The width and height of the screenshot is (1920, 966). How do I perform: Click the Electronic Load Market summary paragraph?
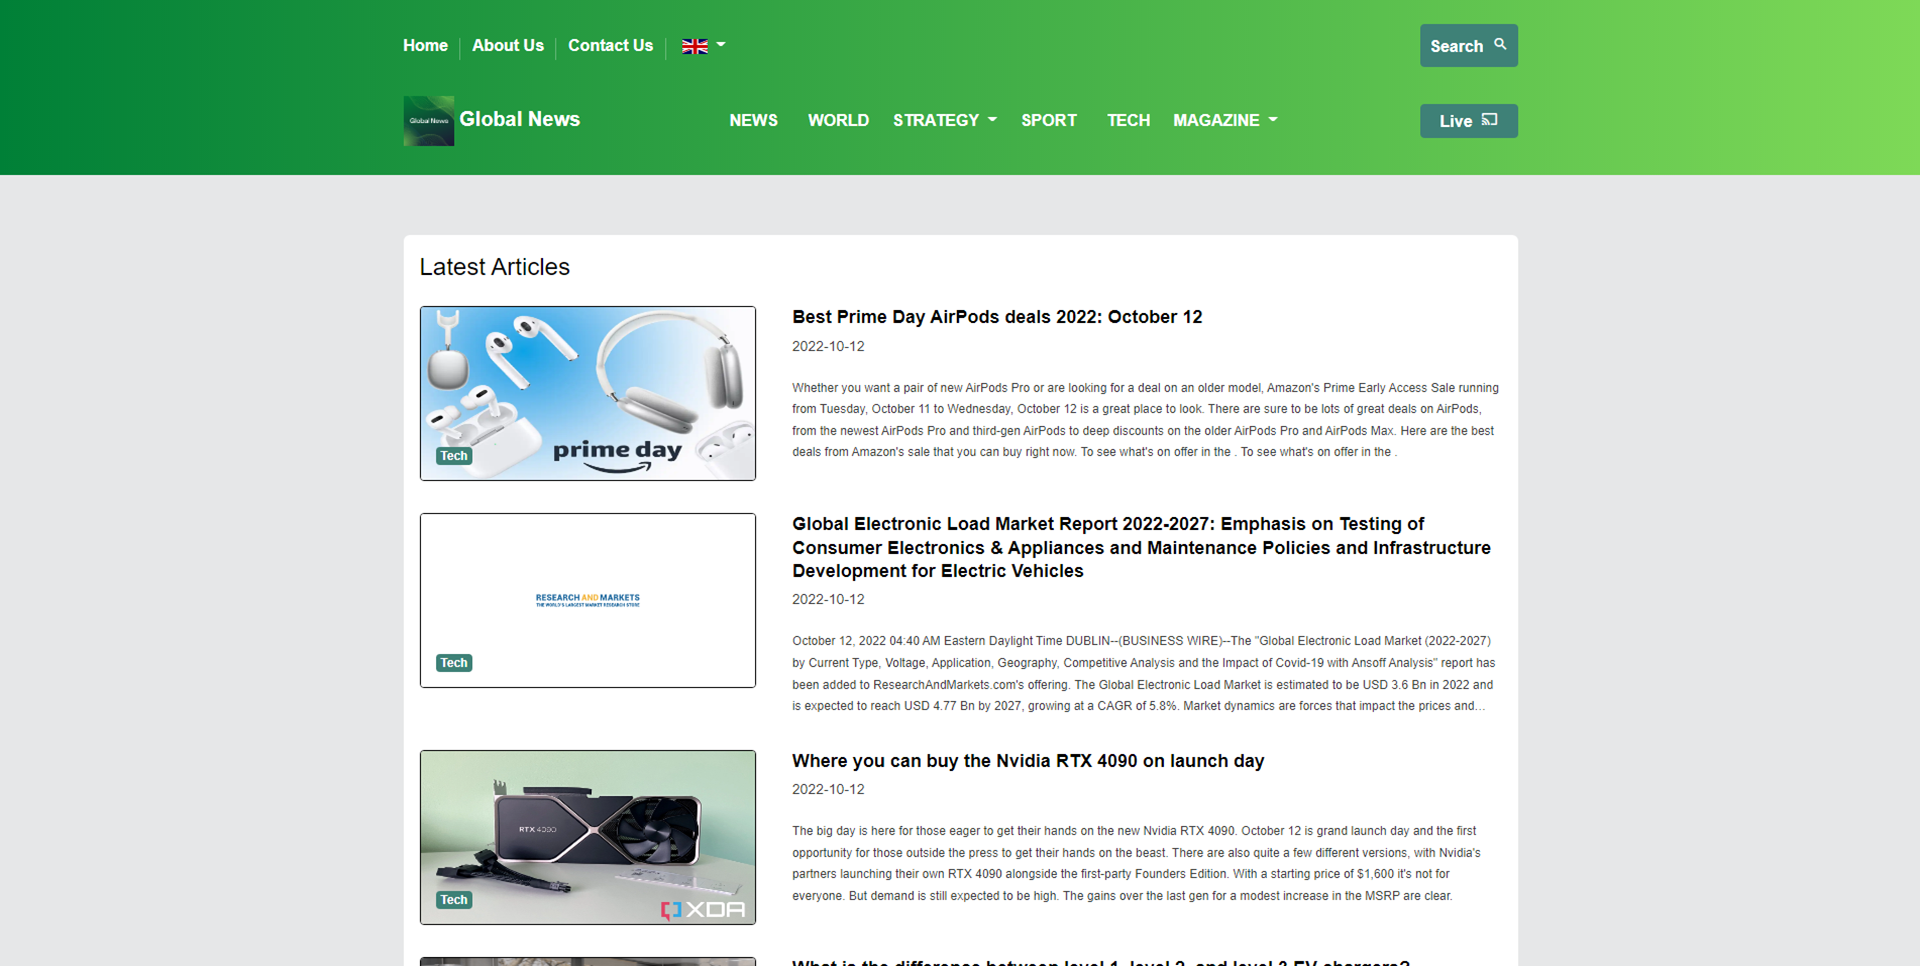tap(1144, 673)
